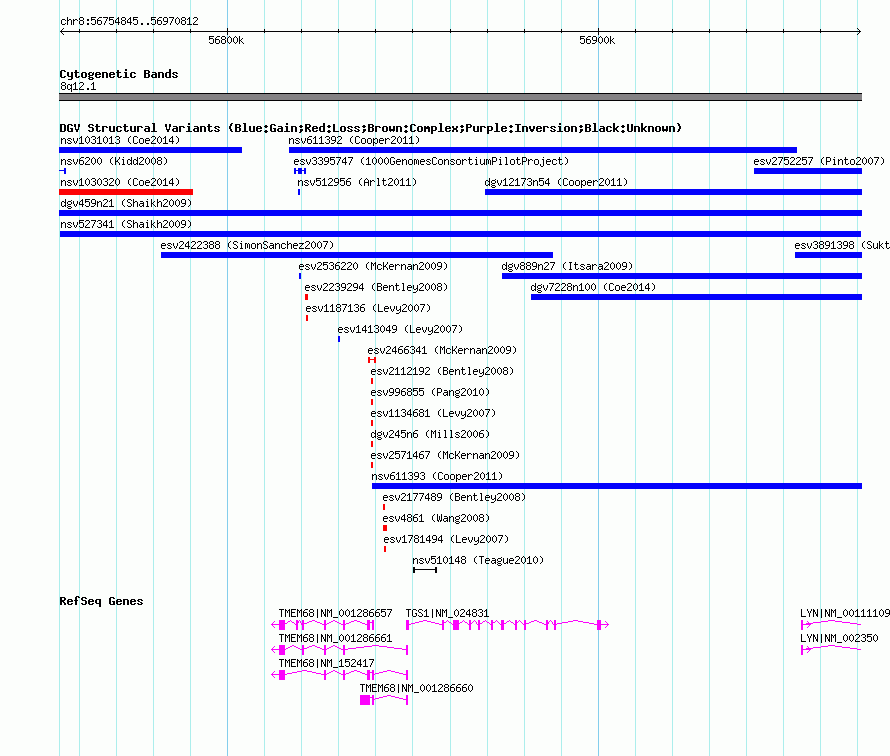The height and width of the screenshot is (756, 890).
Task: Select the Cytogenetic Bands track title
Action: coord(119,74)
